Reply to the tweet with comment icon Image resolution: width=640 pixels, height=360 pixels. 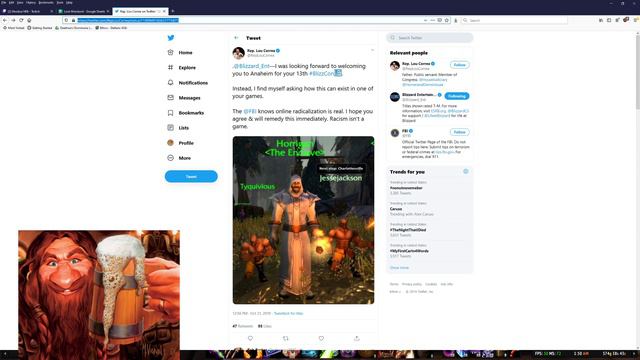pos(250,338)
